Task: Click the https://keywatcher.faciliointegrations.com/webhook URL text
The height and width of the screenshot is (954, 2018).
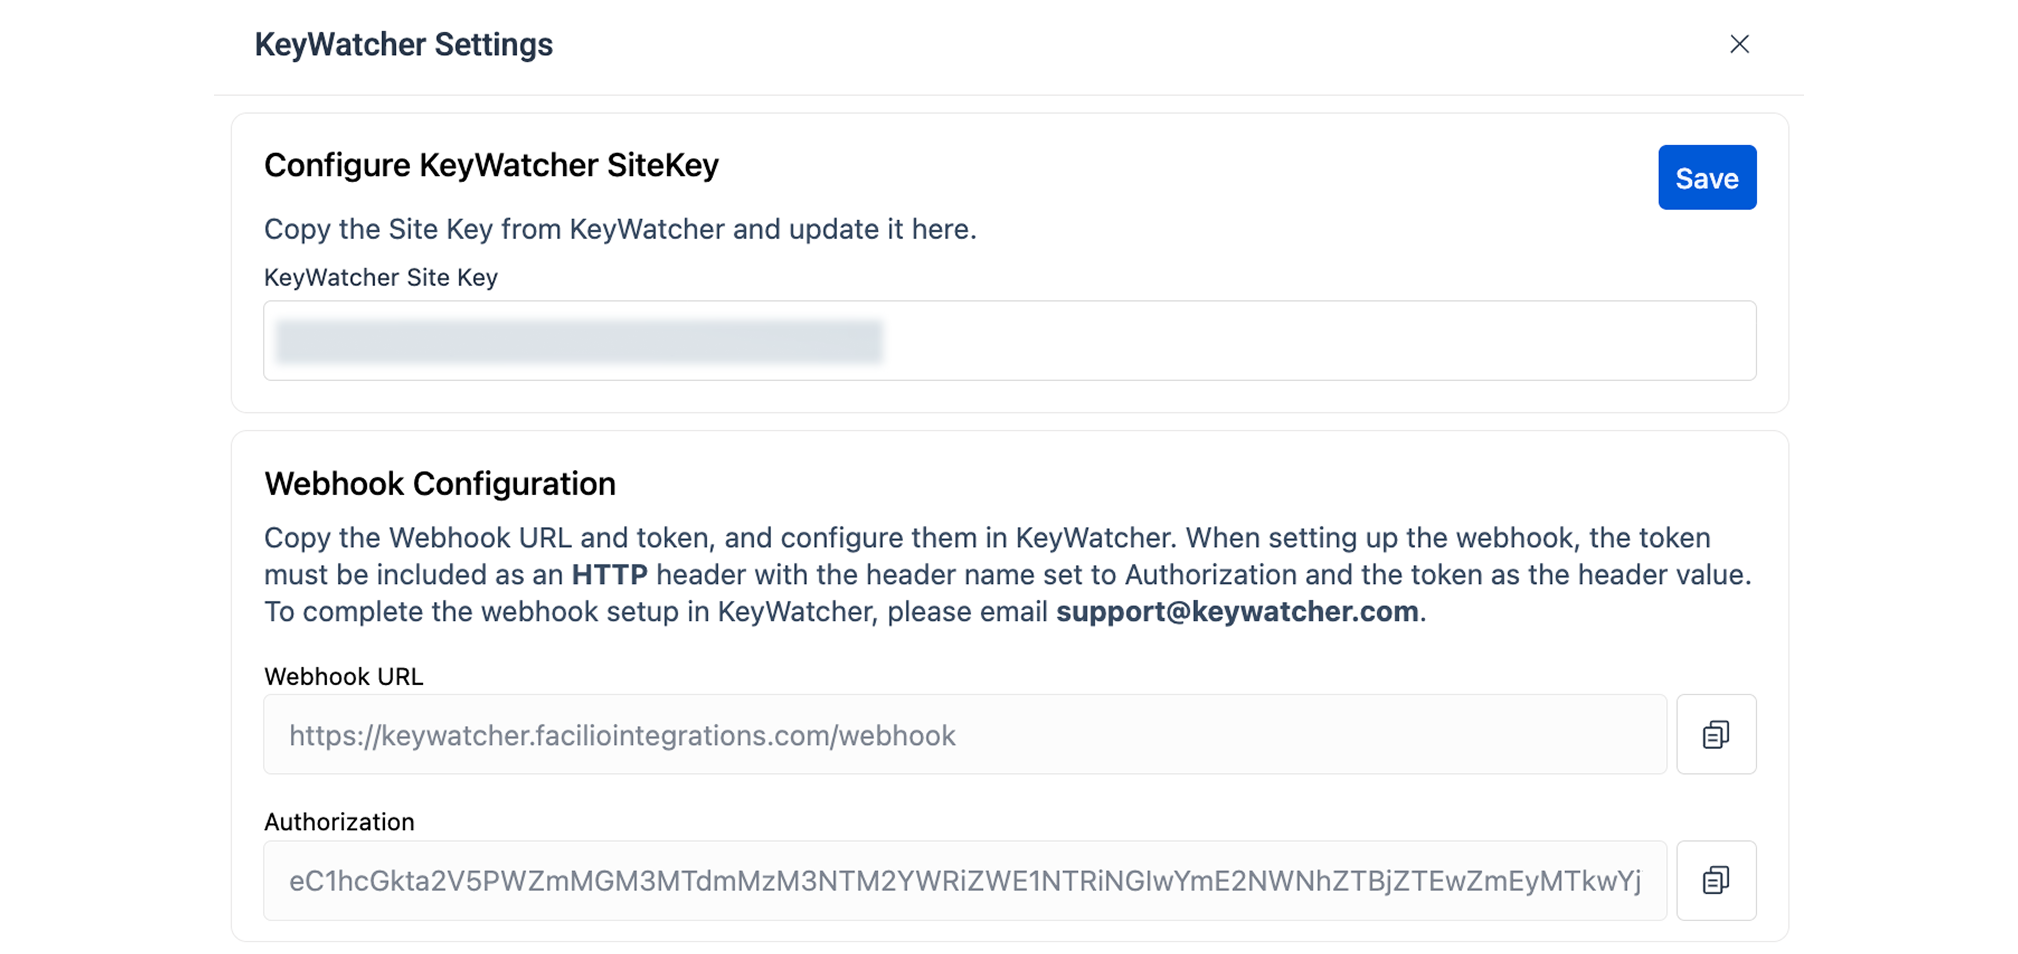Action: coord(621,736)
